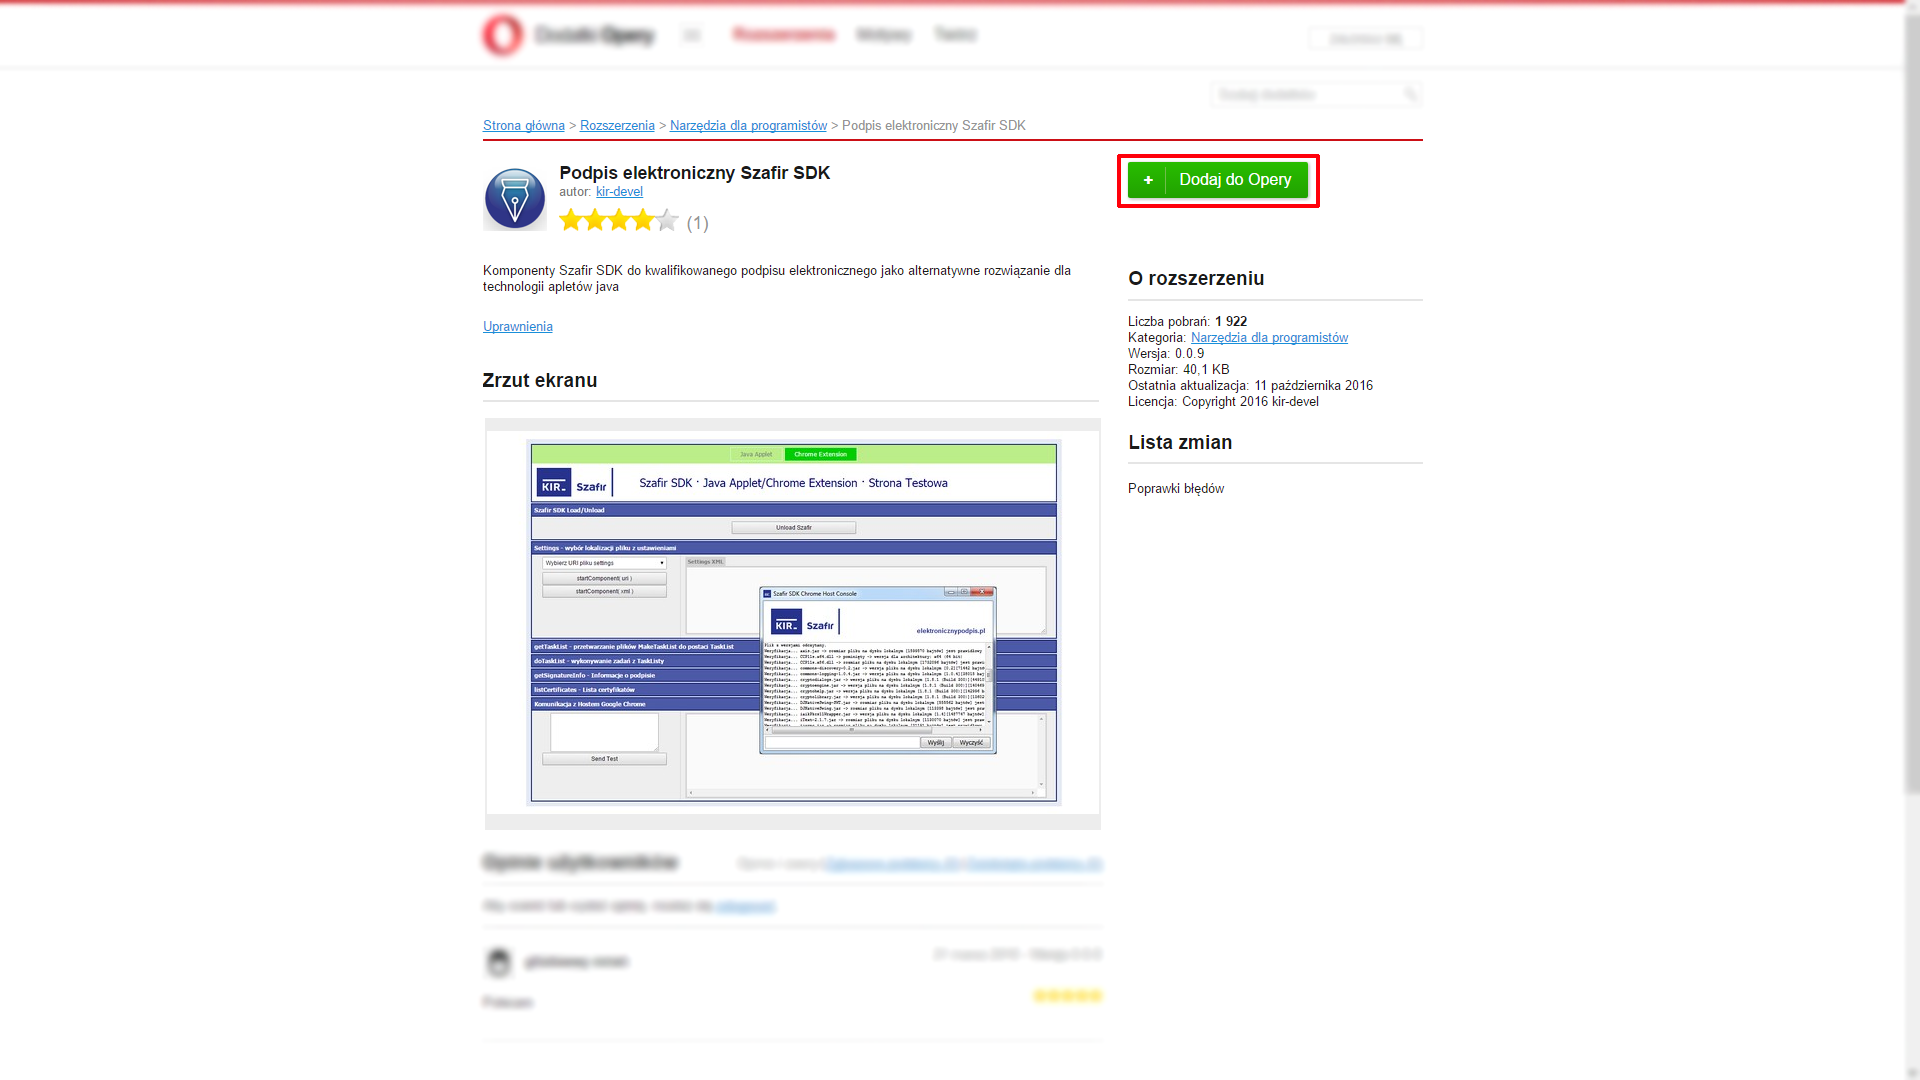Click the login button in top right
1920x1080 pixels.
(x=1365, y=39)
